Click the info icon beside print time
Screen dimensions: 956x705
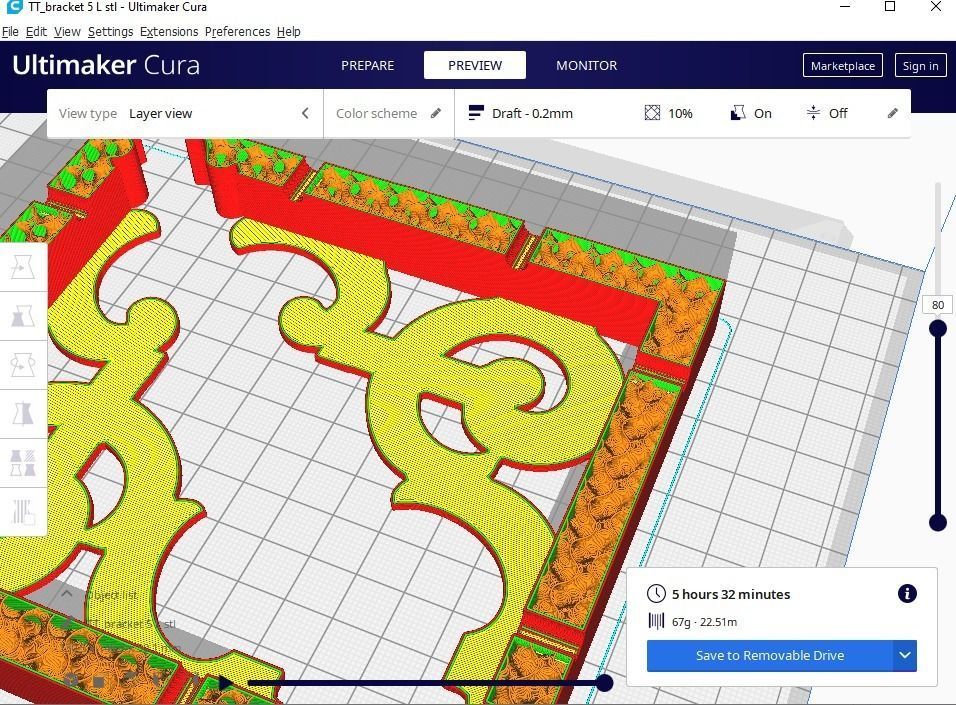(907, 593)
